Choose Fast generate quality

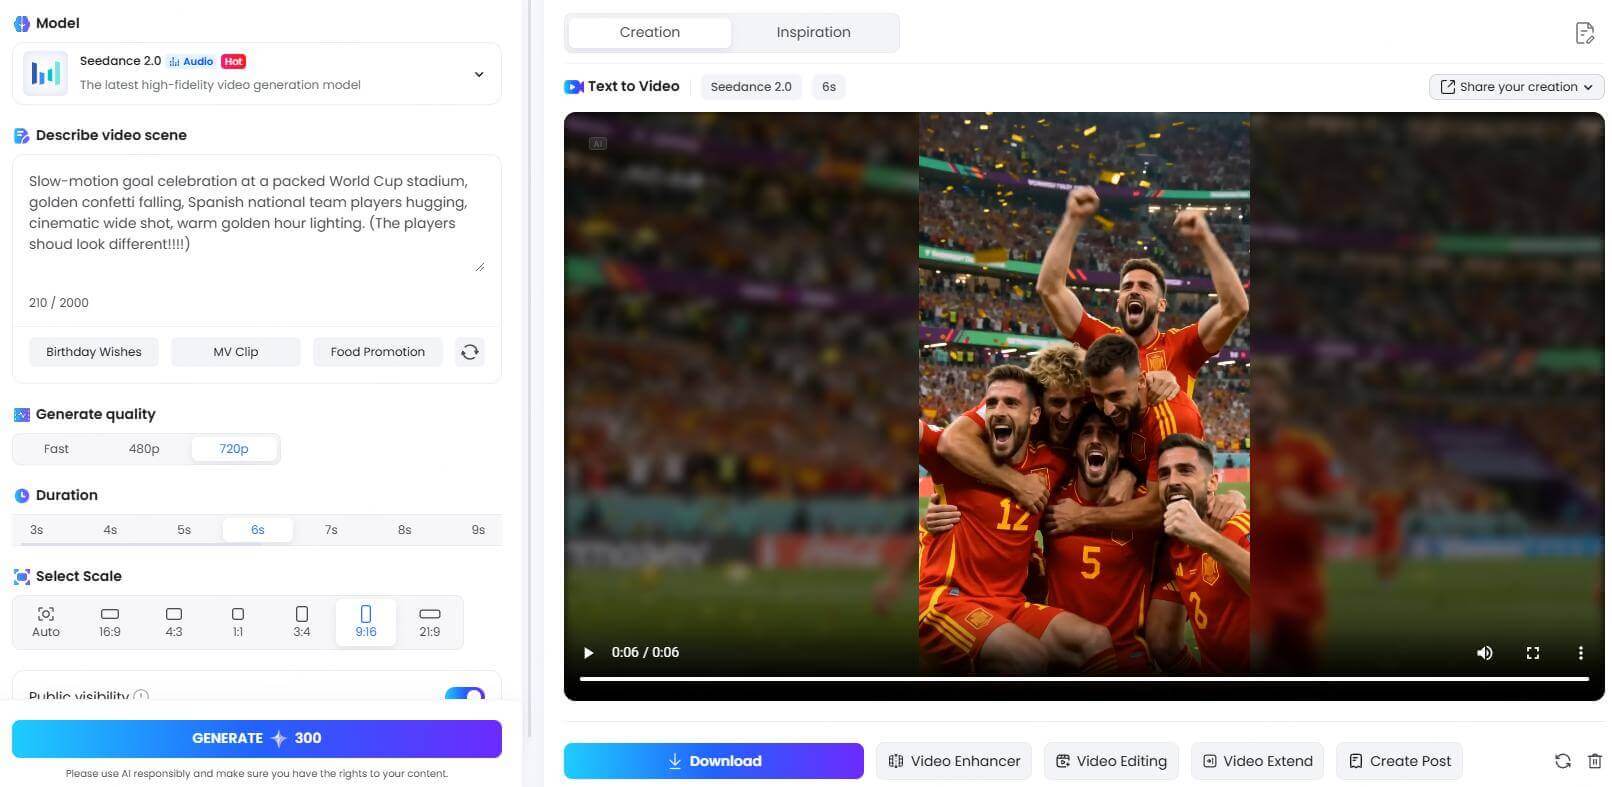tap(56, 449)
